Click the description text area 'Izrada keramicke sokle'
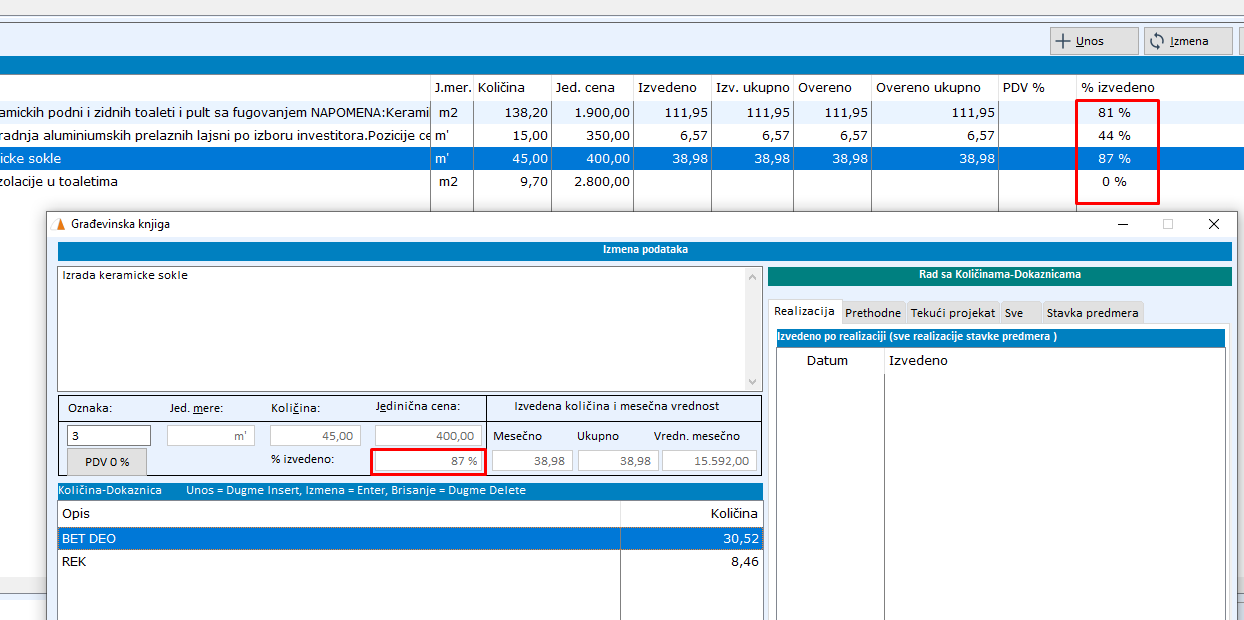 coord(402,328)
